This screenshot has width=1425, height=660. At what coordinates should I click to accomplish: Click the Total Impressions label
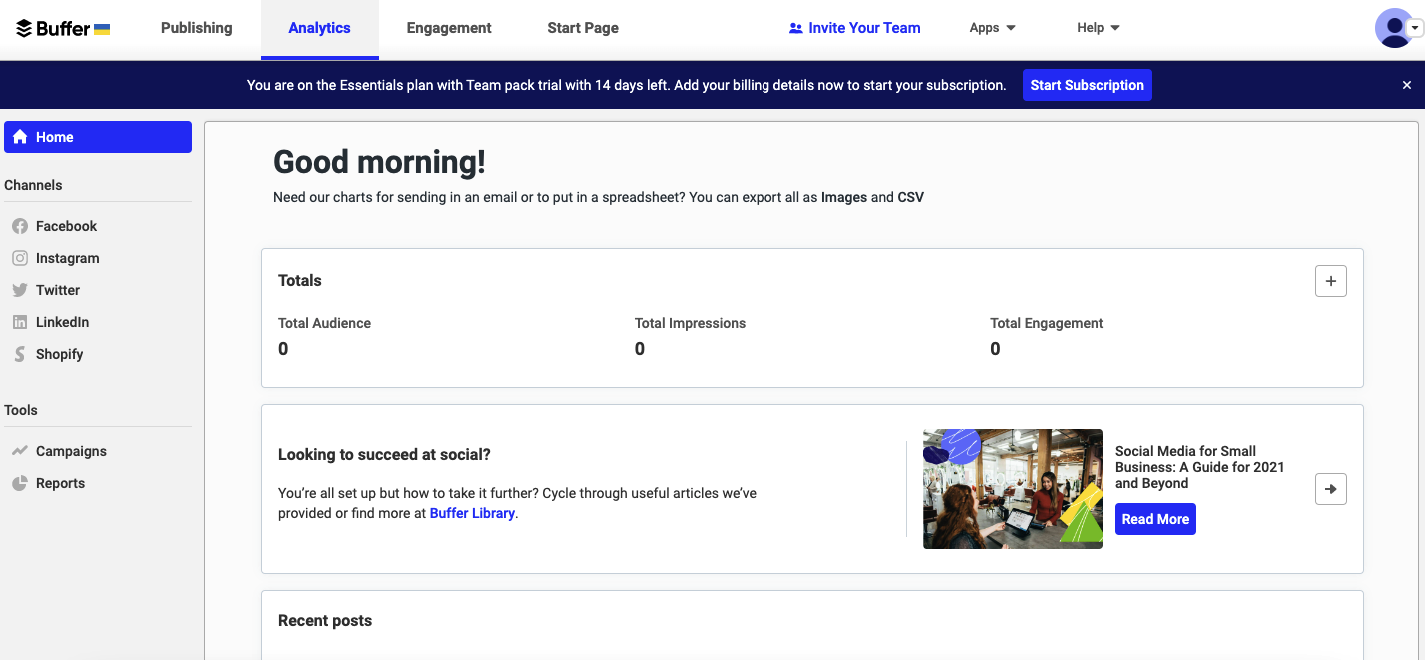pyautogui.click(x=690, y=323)
